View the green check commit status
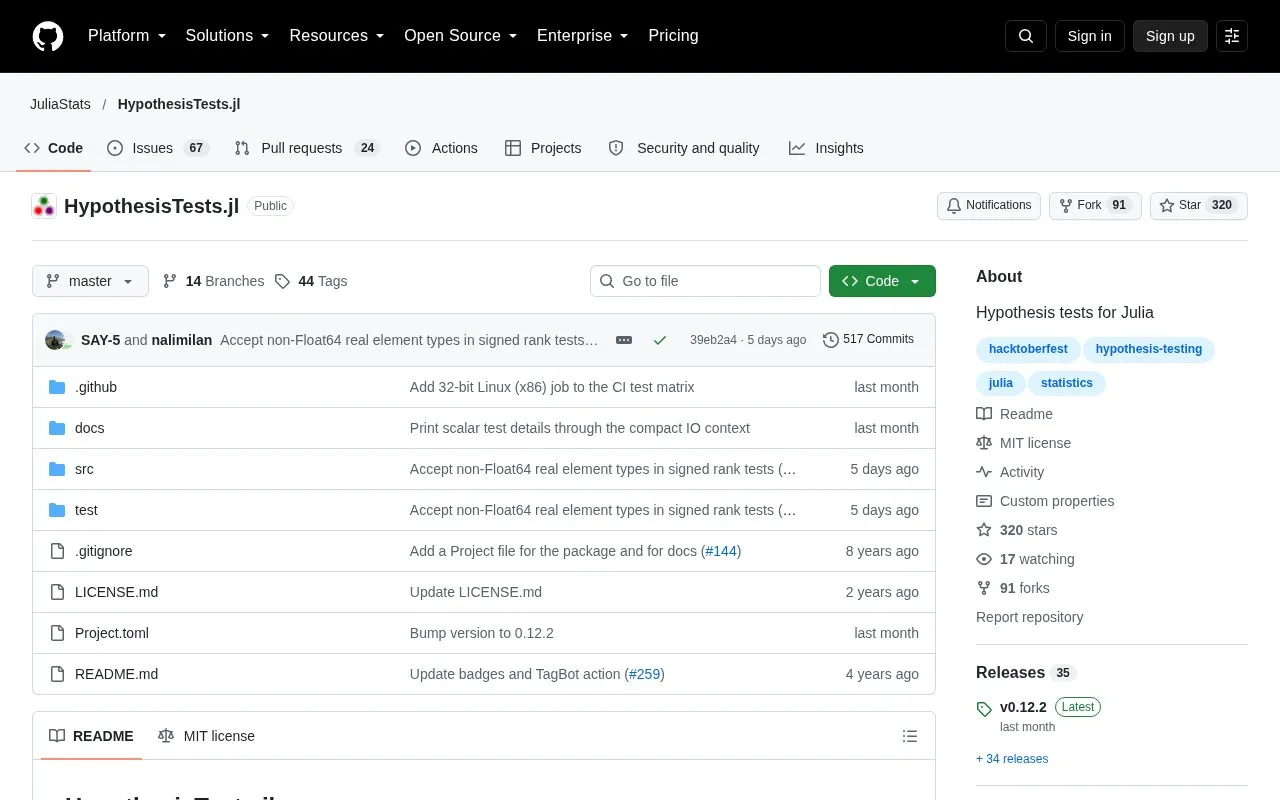The width and height of the screenshot is (1280, 800). [660, 340]
